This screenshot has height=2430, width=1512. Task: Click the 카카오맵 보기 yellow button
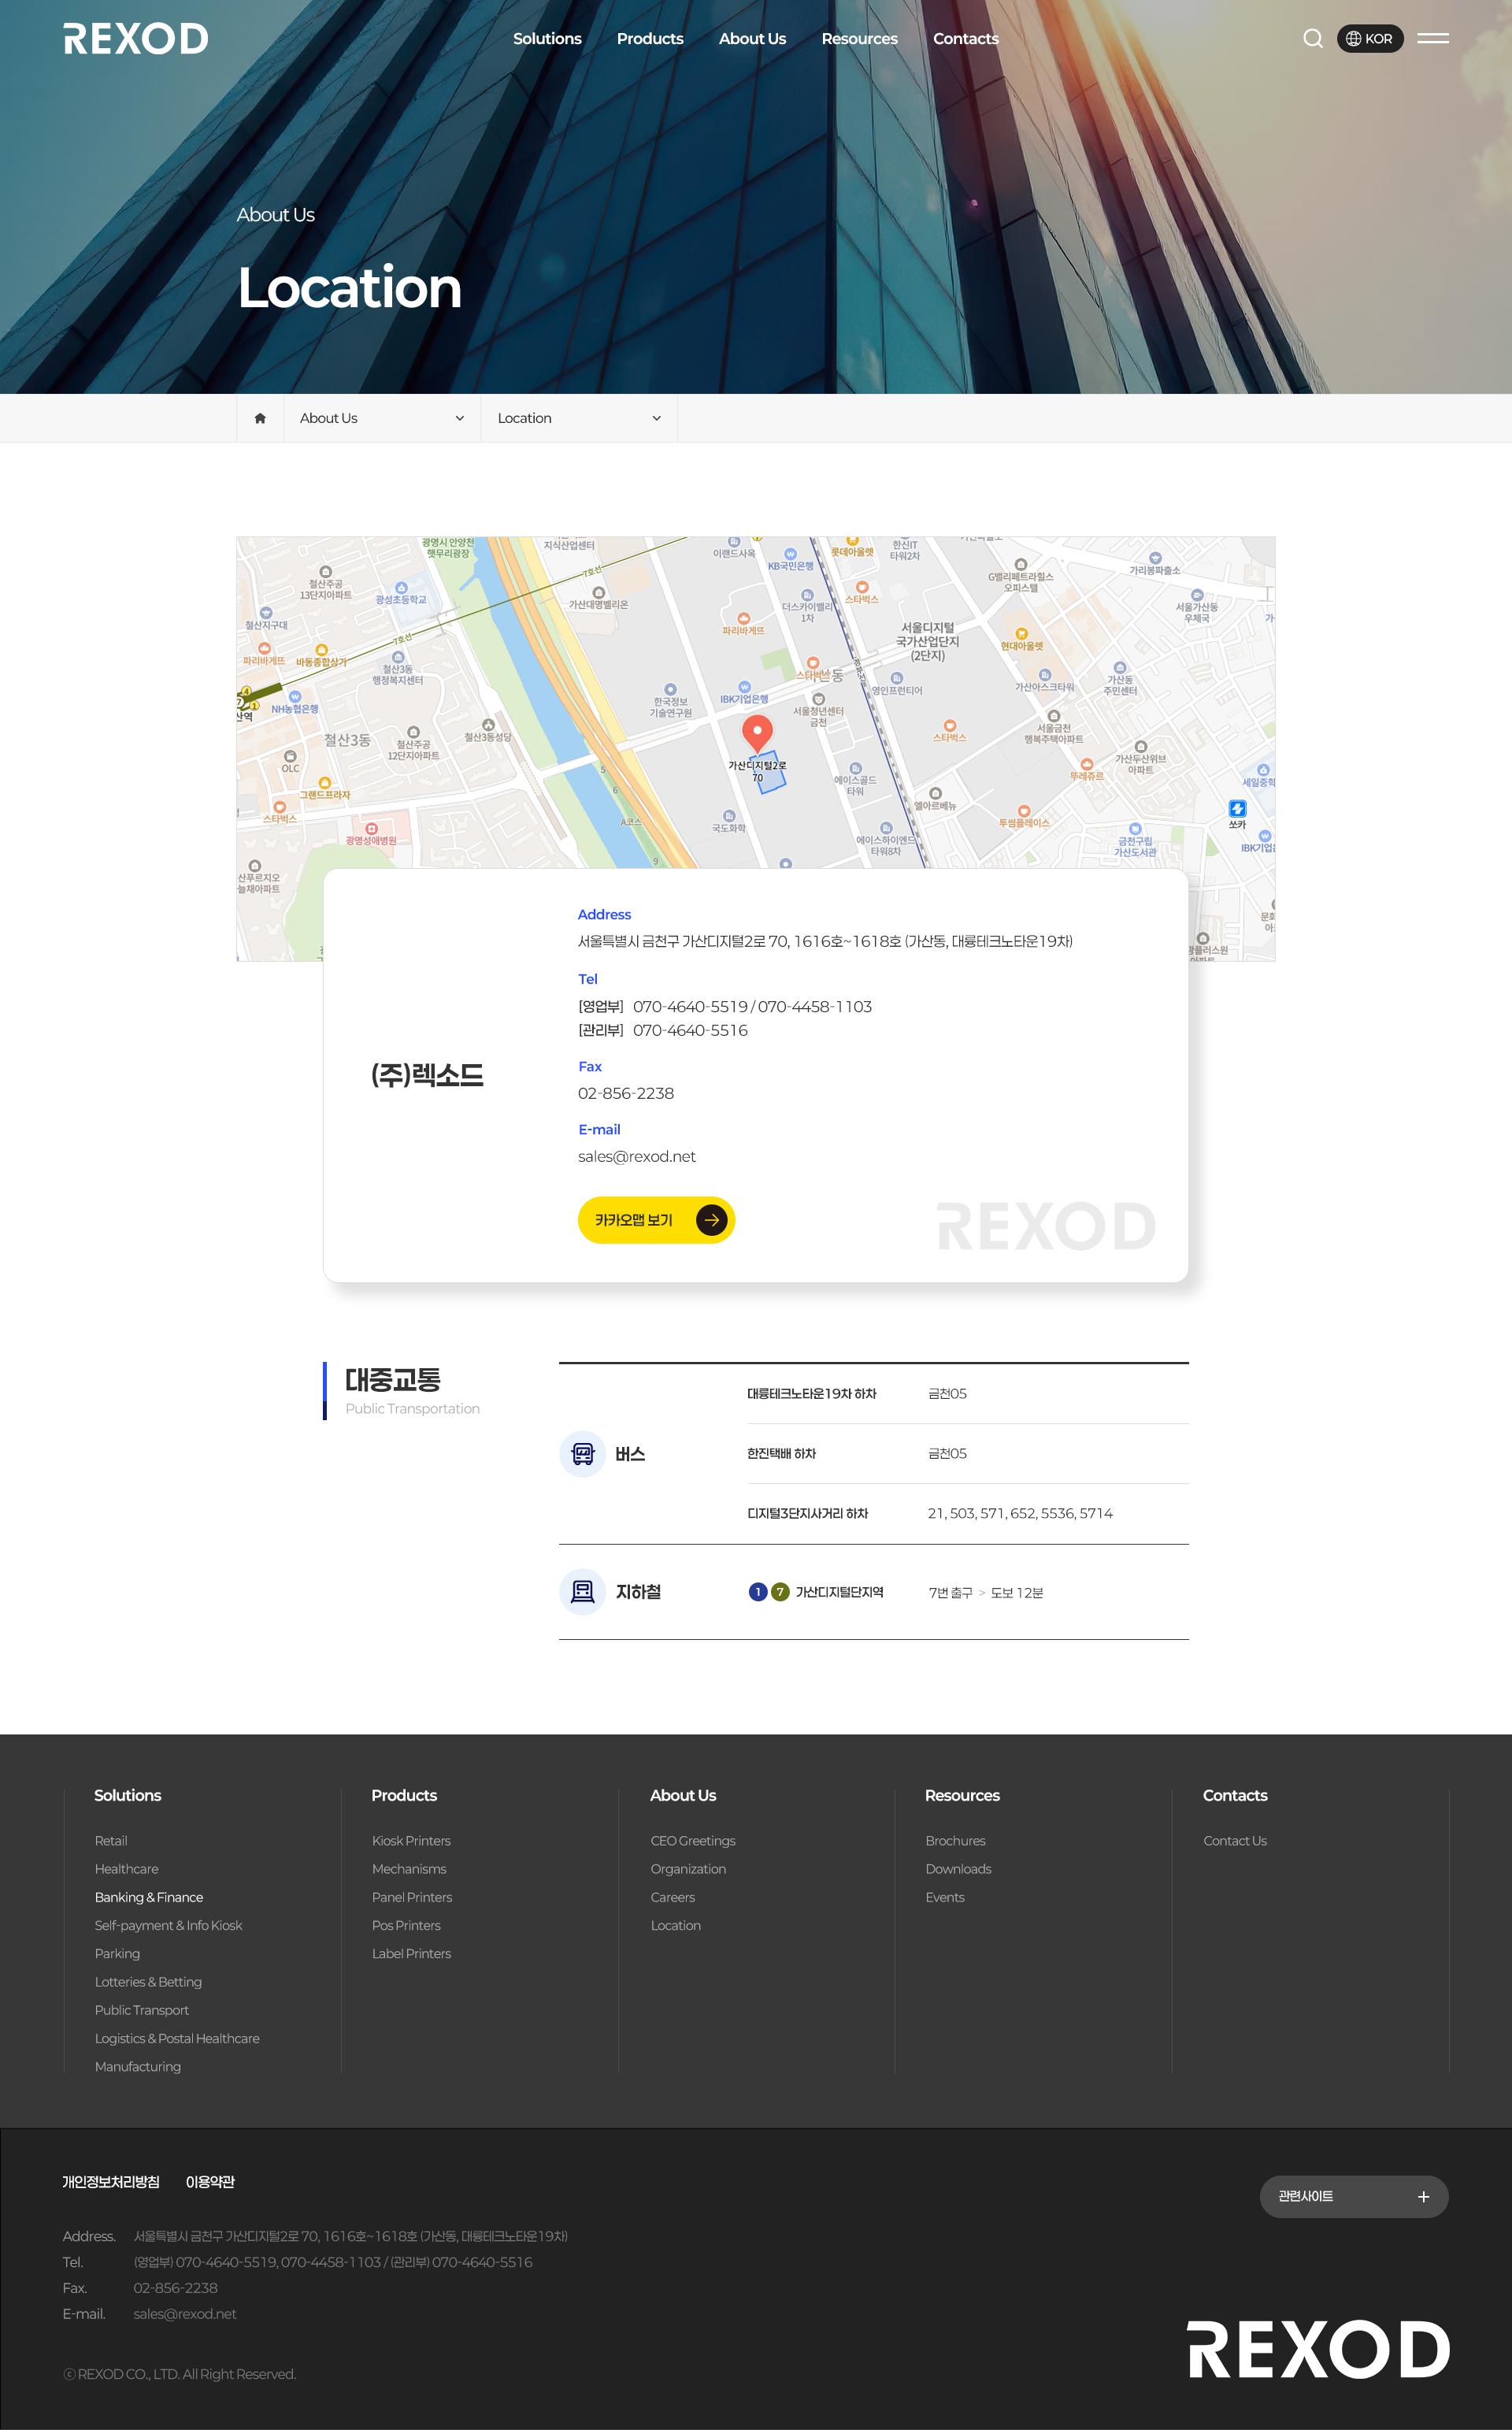[656, 1220]
